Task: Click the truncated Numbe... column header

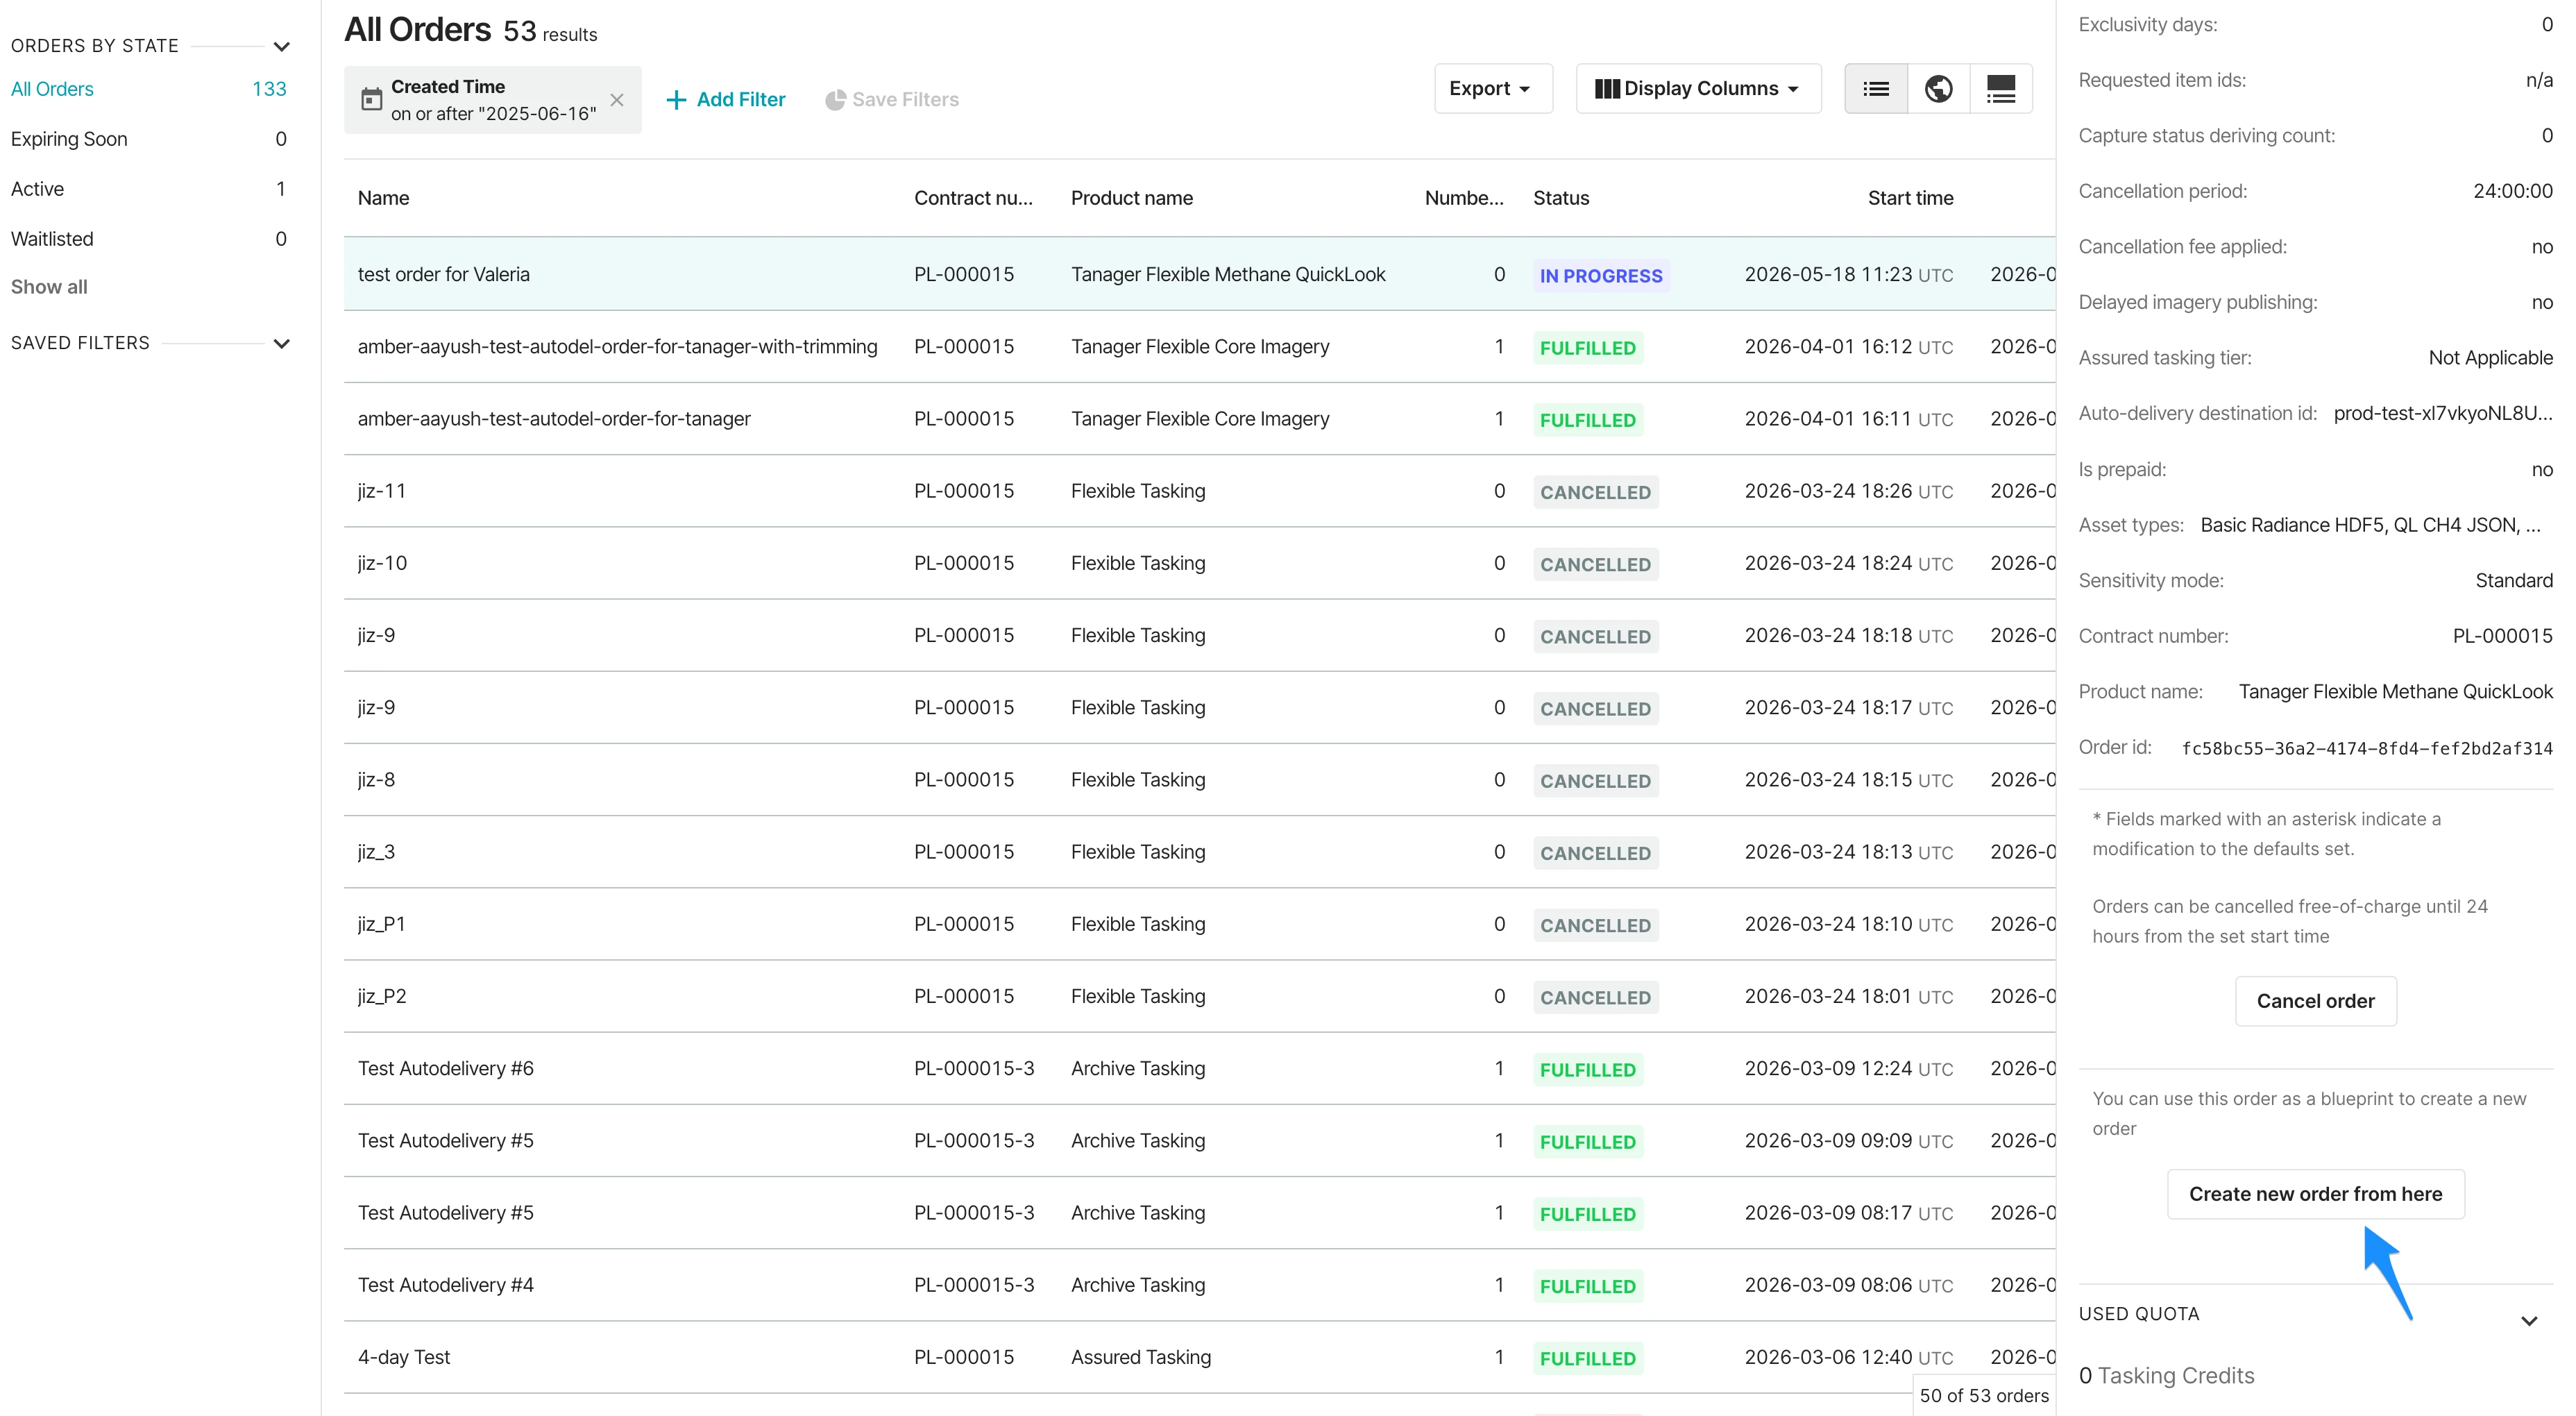Action: click(1463, 198)
